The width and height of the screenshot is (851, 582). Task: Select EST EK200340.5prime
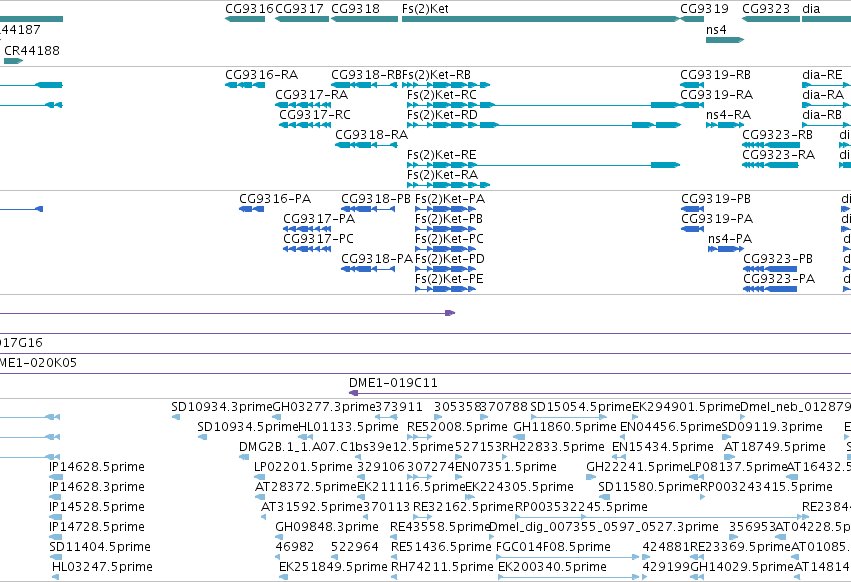point(552,567)
